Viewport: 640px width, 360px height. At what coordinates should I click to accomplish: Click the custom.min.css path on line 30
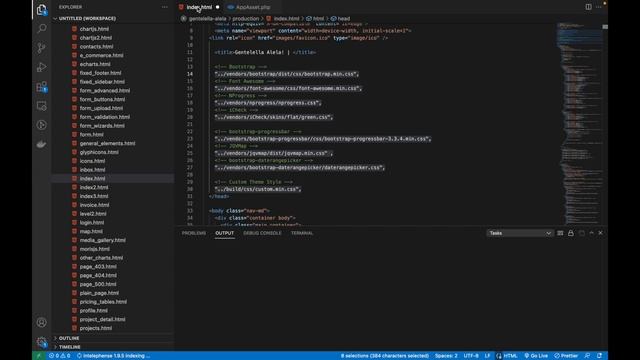pyautogui.click(x=258, y=189)
